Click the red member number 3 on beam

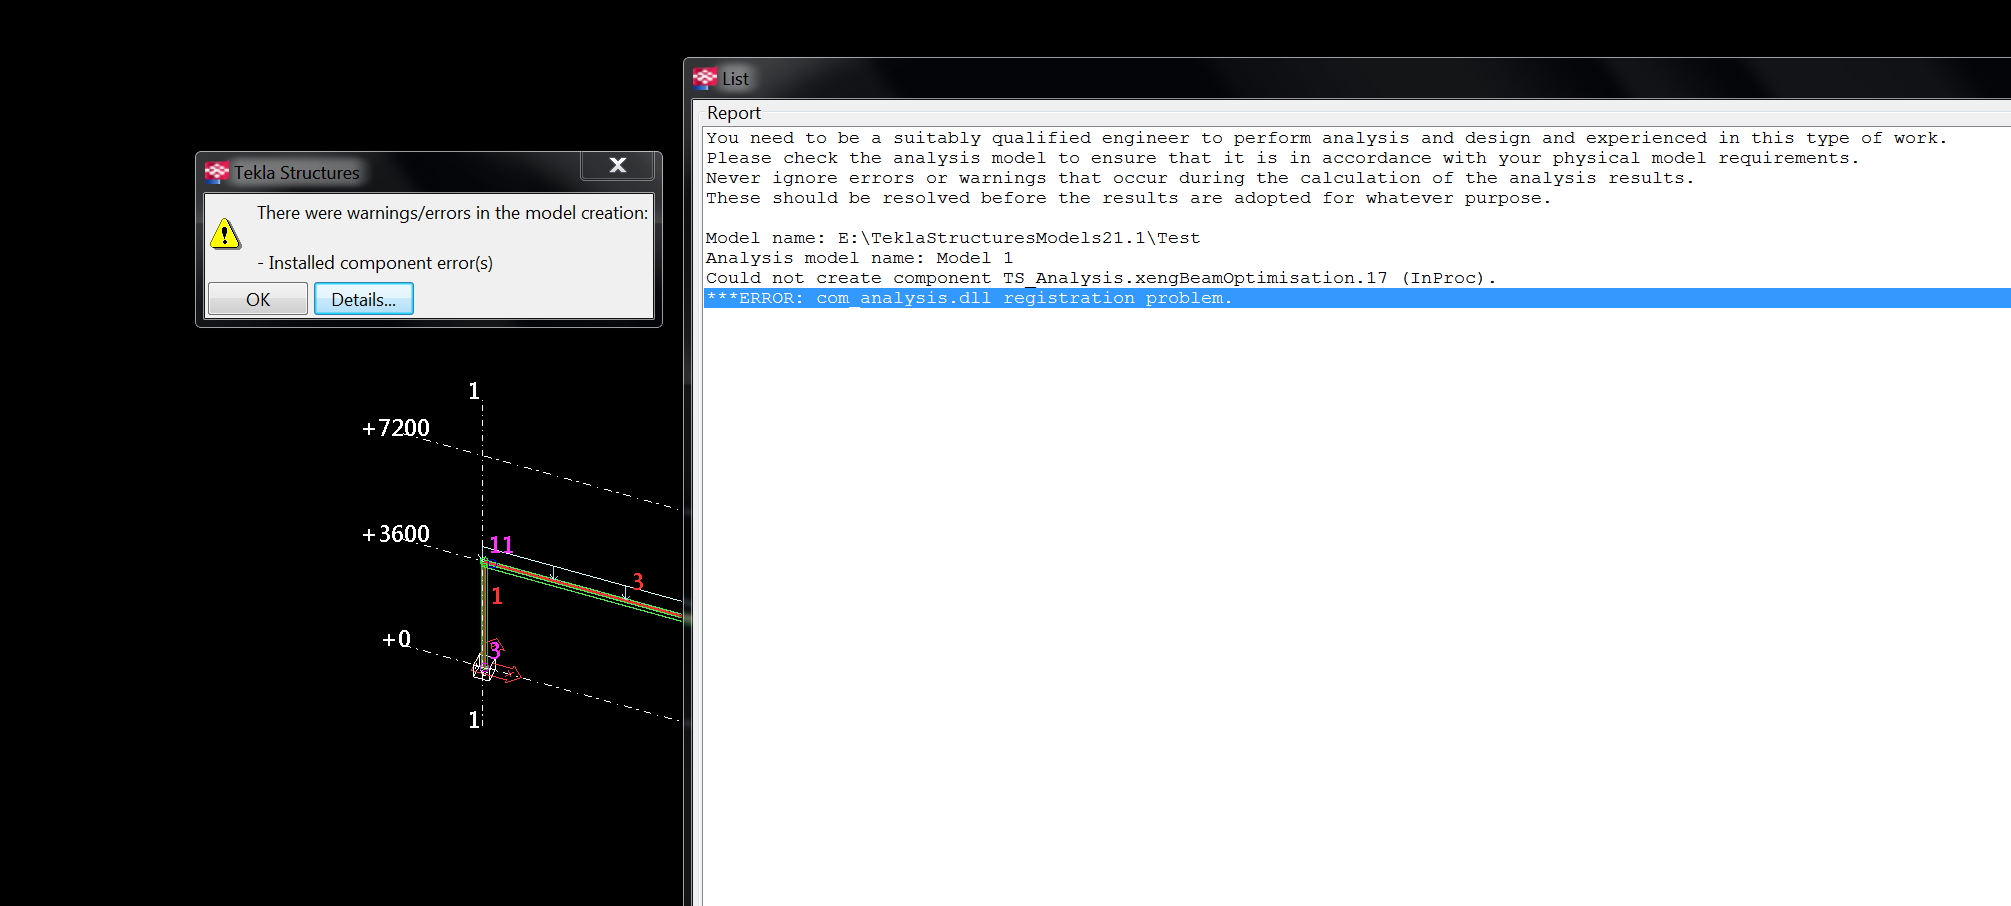pyautogui.click(x=638, y=582)
